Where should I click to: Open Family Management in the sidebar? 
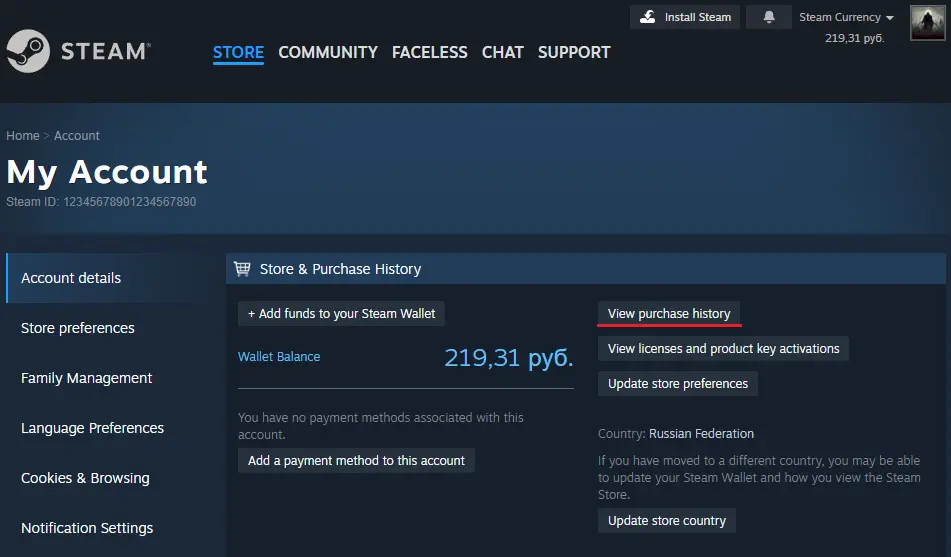click(87, 378)
